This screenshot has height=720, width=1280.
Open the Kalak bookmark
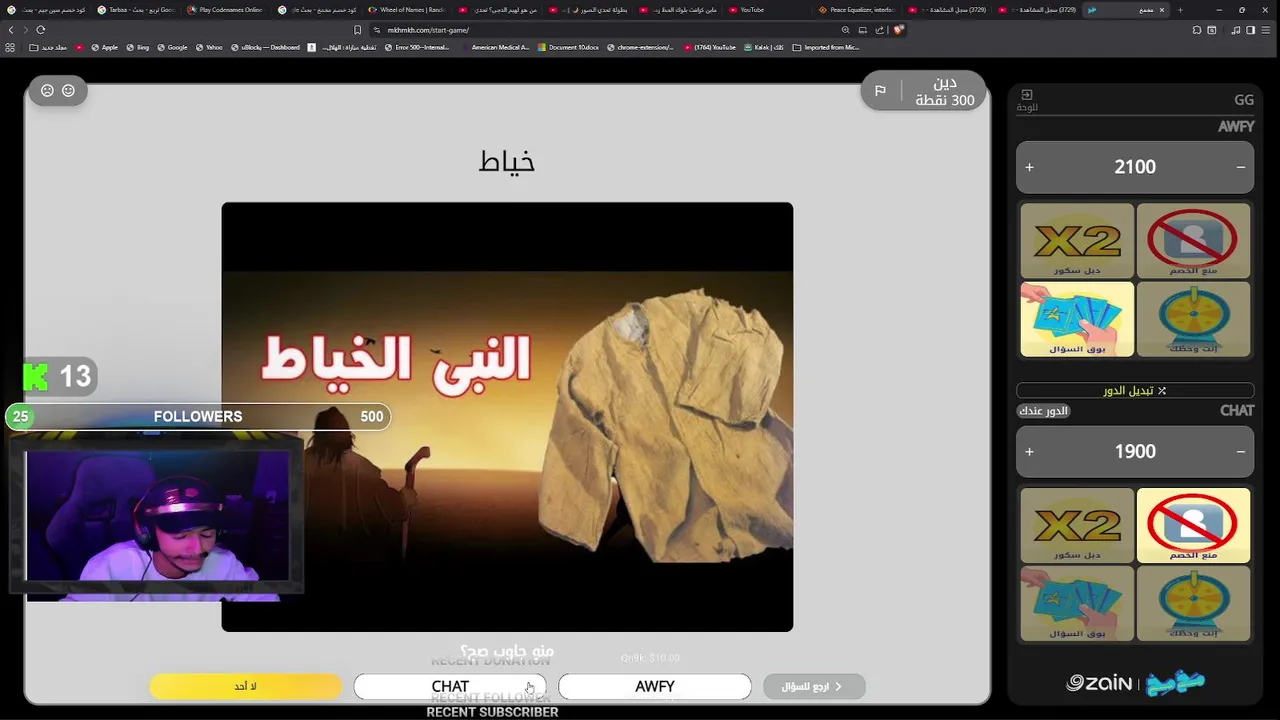coord(764,47)
